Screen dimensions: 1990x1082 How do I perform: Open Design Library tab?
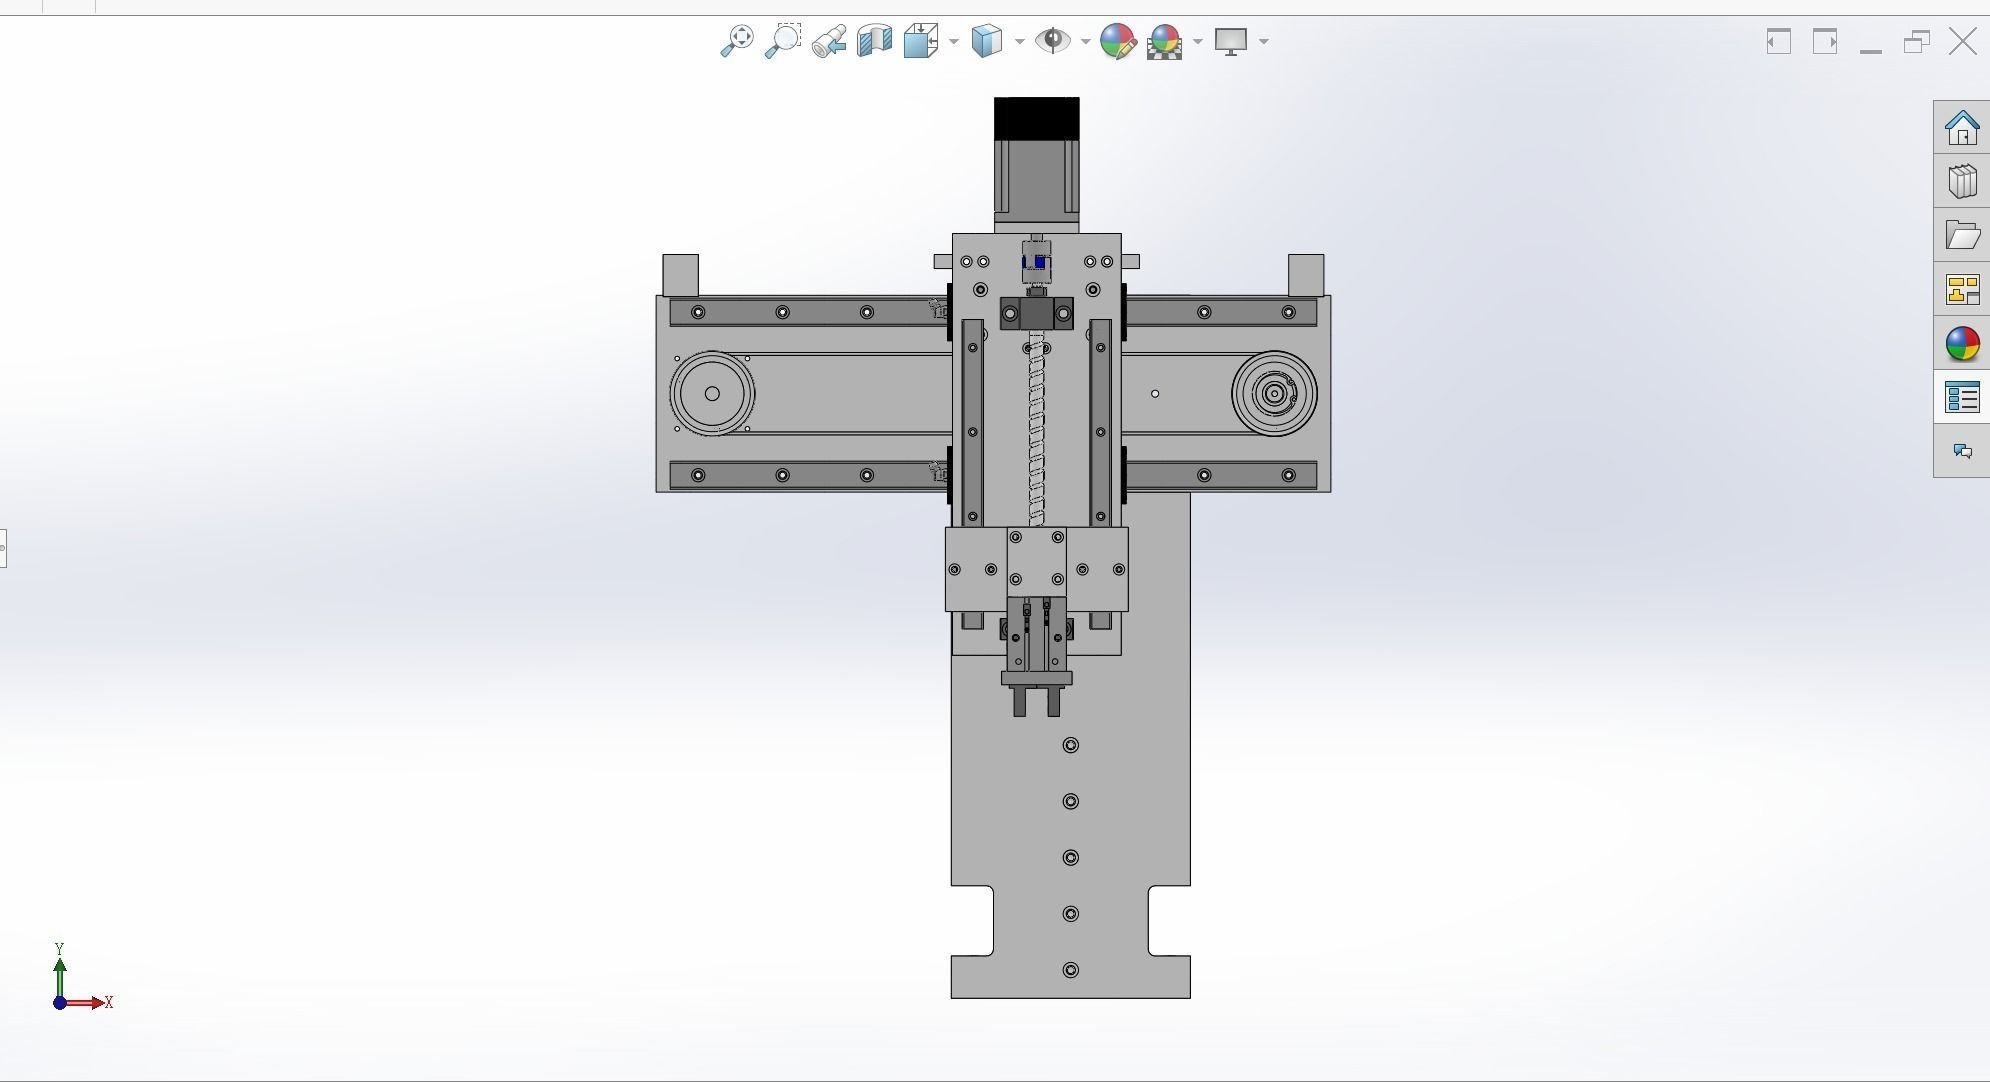[1962, 182]
